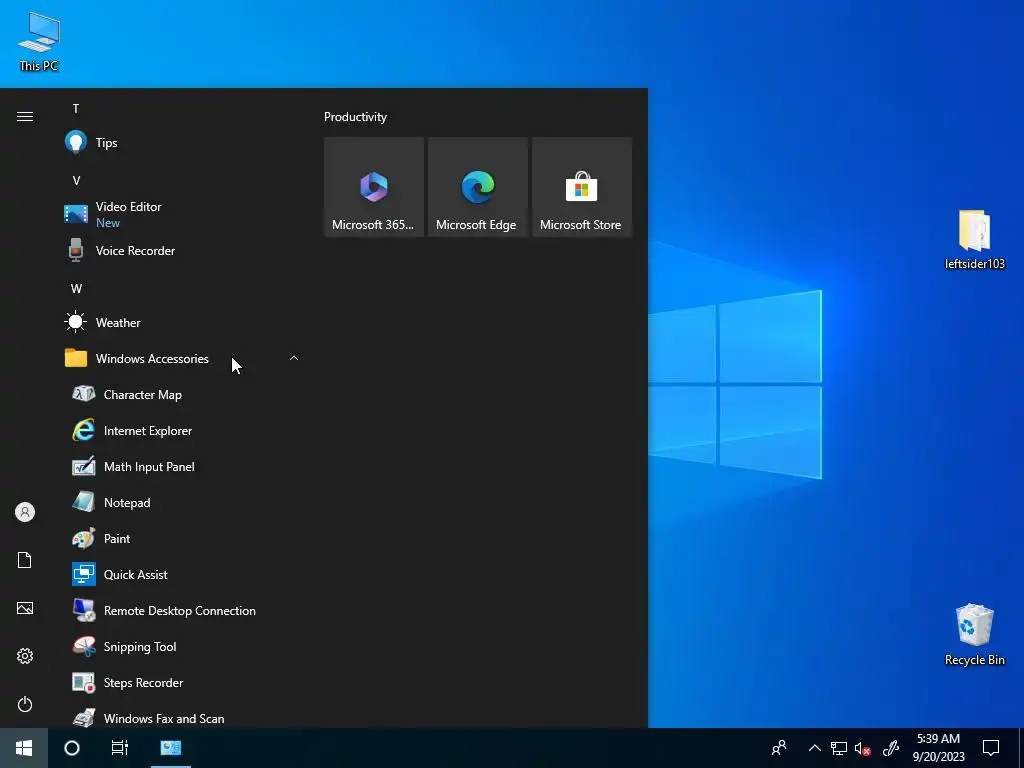This screenshot has width=1024, height=768.
Task: Open Voice Recorder
Action: (181, 251)
